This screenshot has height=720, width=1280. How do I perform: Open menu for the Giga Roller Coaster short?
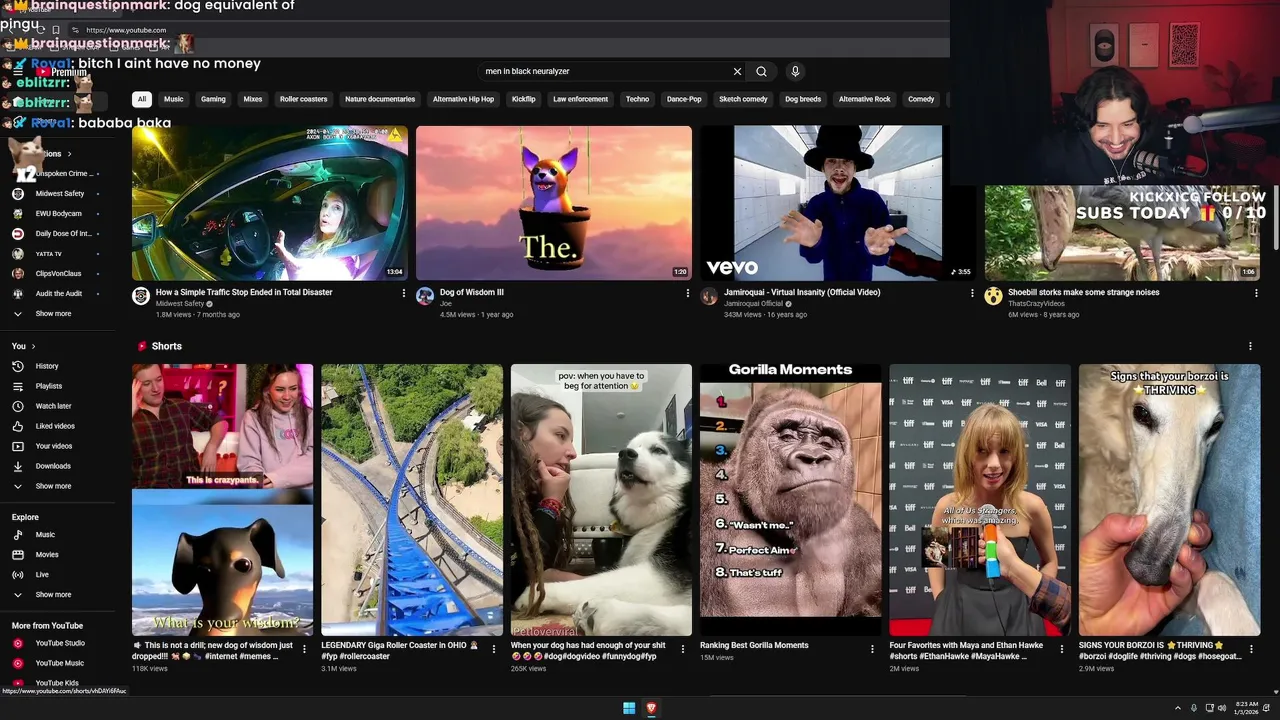493,649
